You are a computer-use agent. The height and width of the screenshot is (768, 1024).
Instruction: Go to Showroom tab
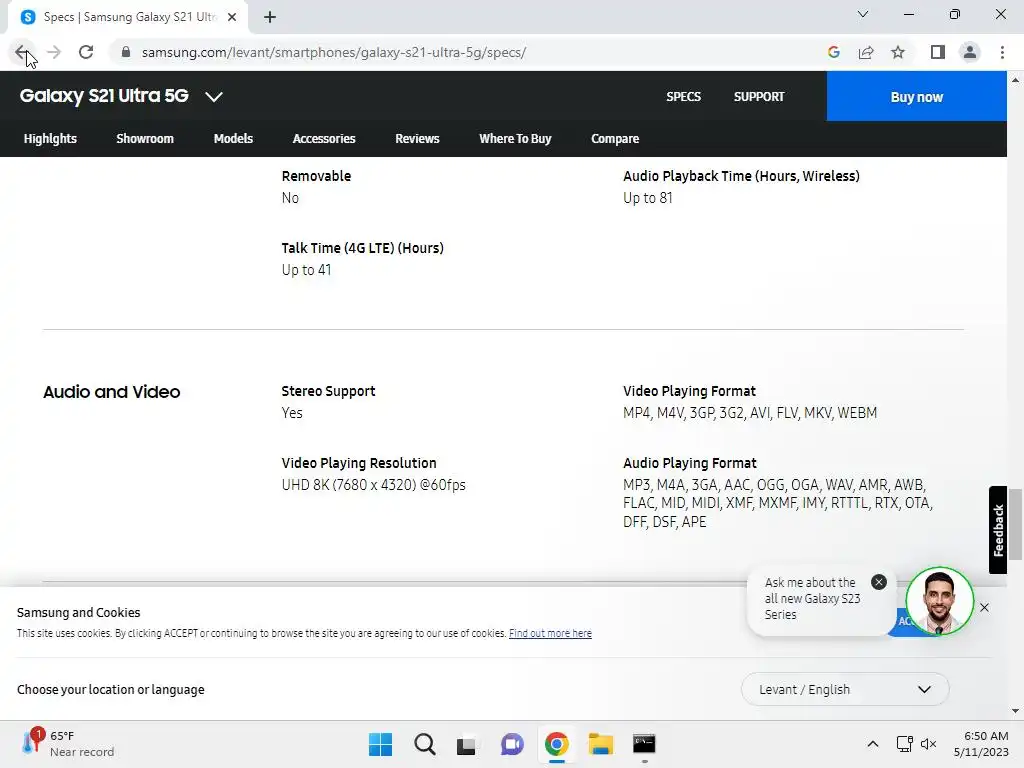click(x=145, y=138)
